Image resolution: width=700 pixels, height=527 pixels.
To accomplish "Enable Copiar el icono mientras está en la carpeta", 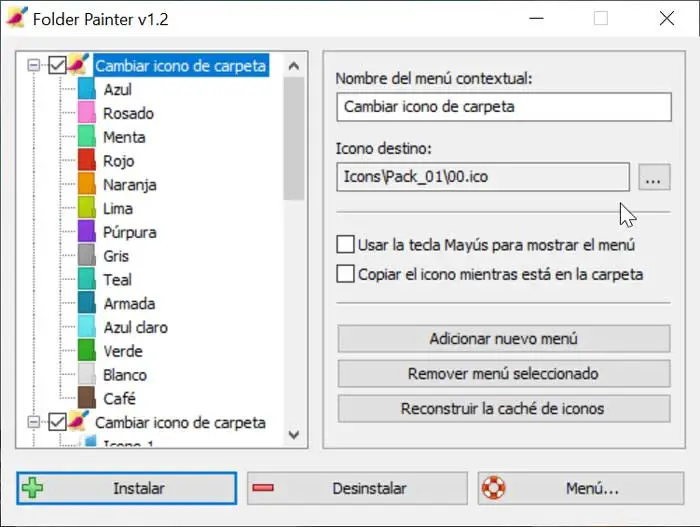I will click(345, 274).
